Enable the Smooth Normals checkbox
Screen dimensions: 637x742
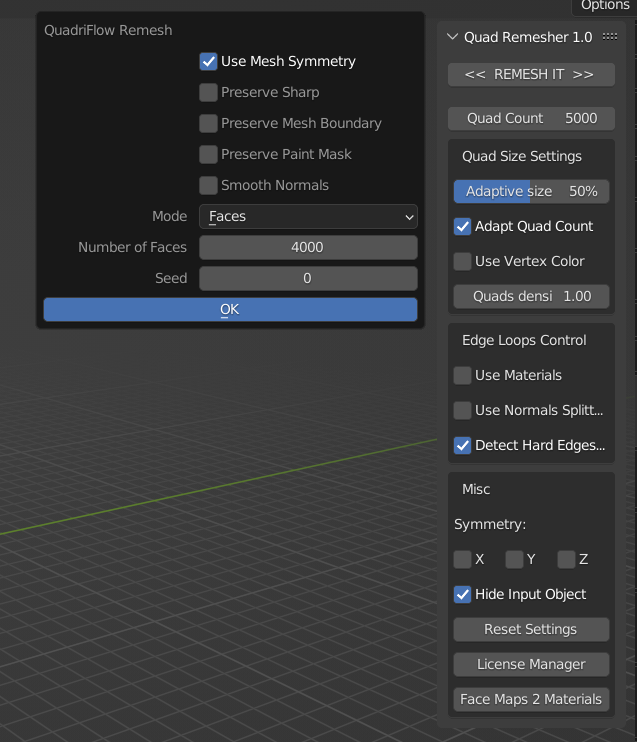pos(209,185)
